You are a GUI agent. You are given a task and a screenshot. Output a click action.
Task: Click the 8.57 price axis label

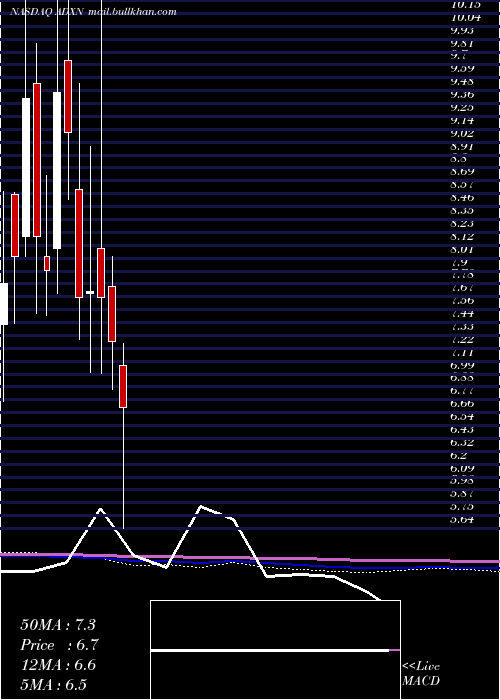coord(462,184)
